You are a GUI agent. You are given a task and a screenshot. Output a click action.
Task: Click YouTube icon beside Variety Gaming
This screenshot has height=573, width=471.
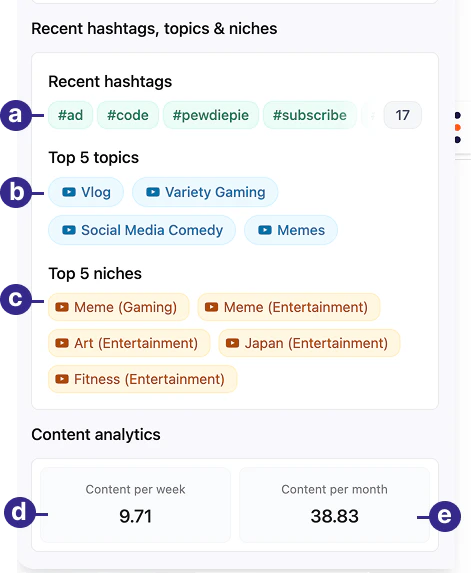tap(153, 192)
